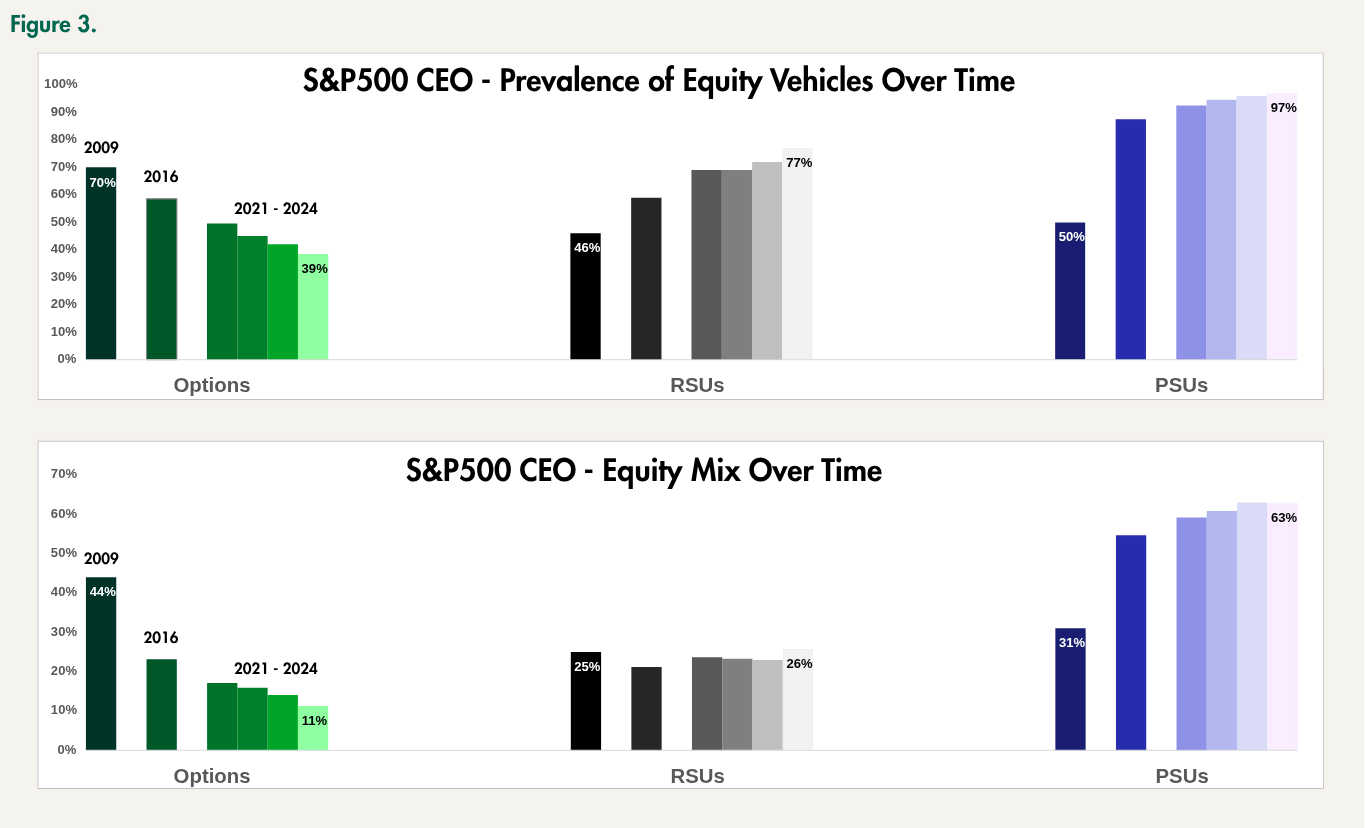Click the "2021 - 2024" label in Prevalence chart
This screenshot has width=1365, height=828.
pos(276,209)
